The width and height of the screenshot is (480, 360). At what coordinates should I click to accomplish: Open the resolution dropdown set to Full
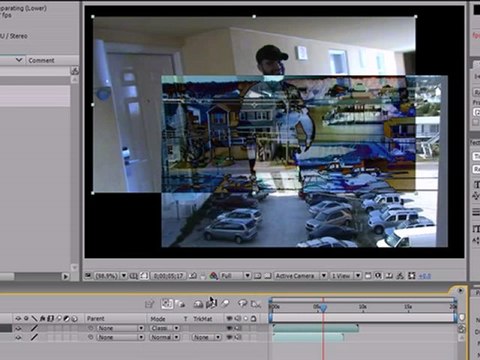(x=235, y=276)
